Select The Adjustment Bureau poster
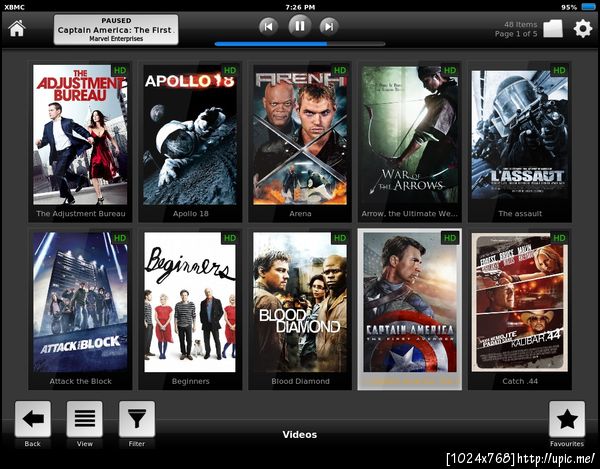 point(80,135)
